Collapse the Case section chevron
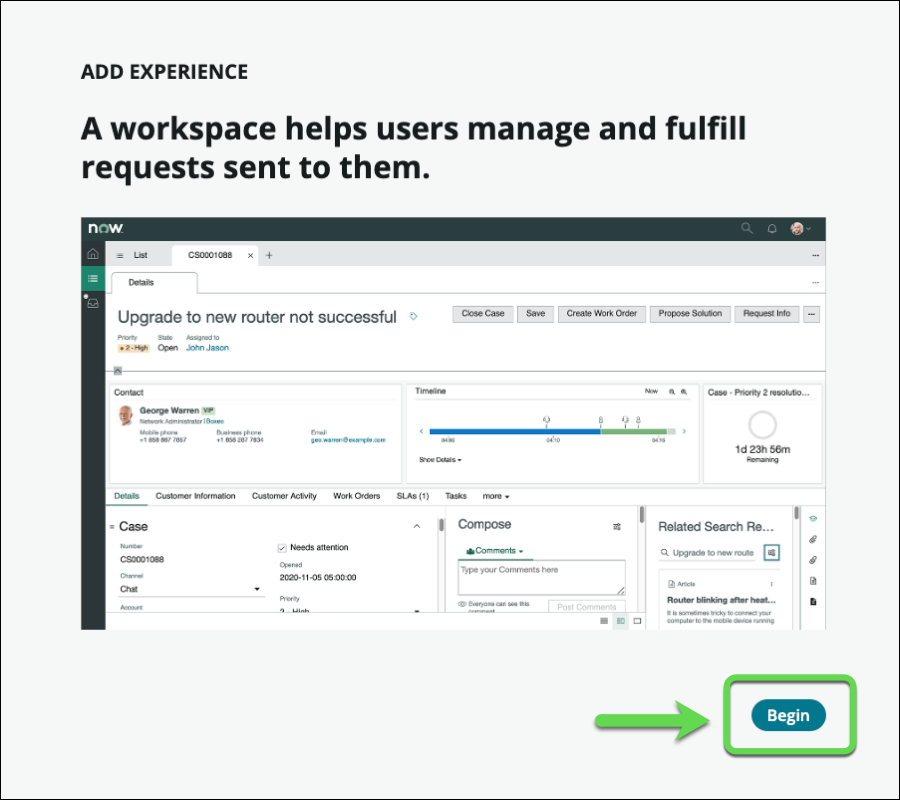Viewport: 900px width, 800px height. coord(417,526)
